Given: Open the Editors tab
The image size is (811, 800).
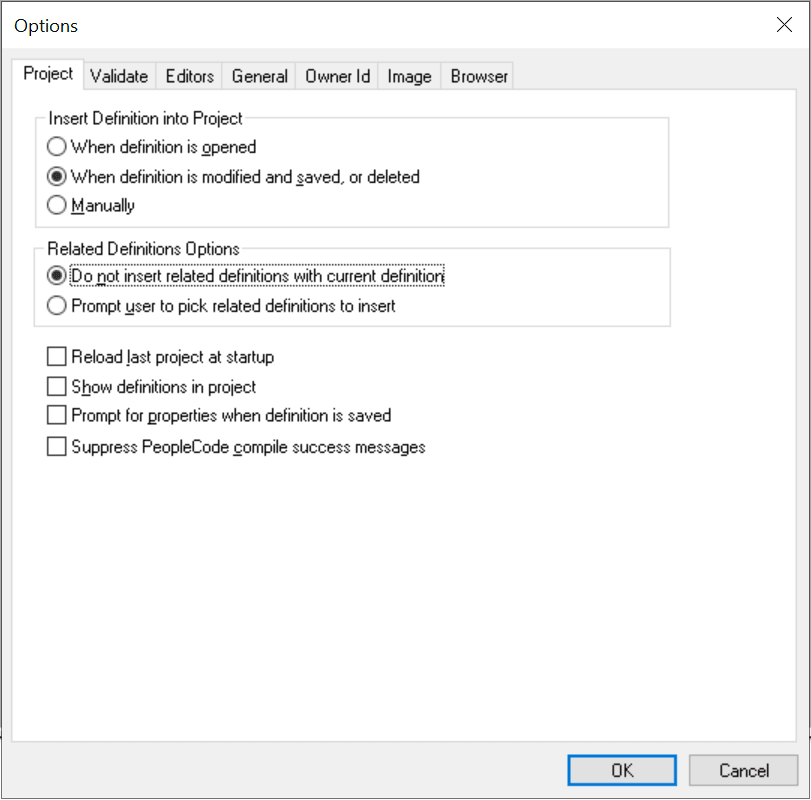Looking at the screenshot, I should [188, 75].
